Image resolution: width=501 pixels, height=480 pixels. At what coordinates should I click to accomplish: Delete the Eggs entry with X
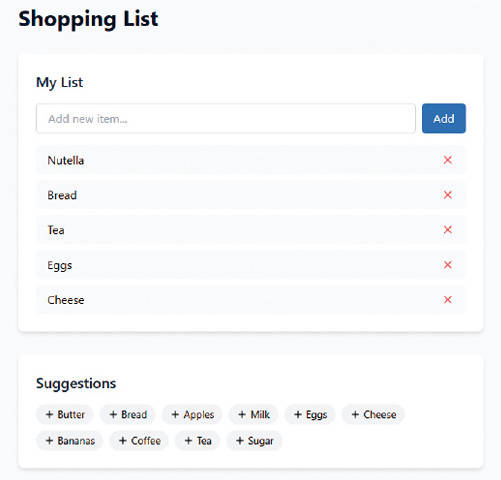pos(447,265)
